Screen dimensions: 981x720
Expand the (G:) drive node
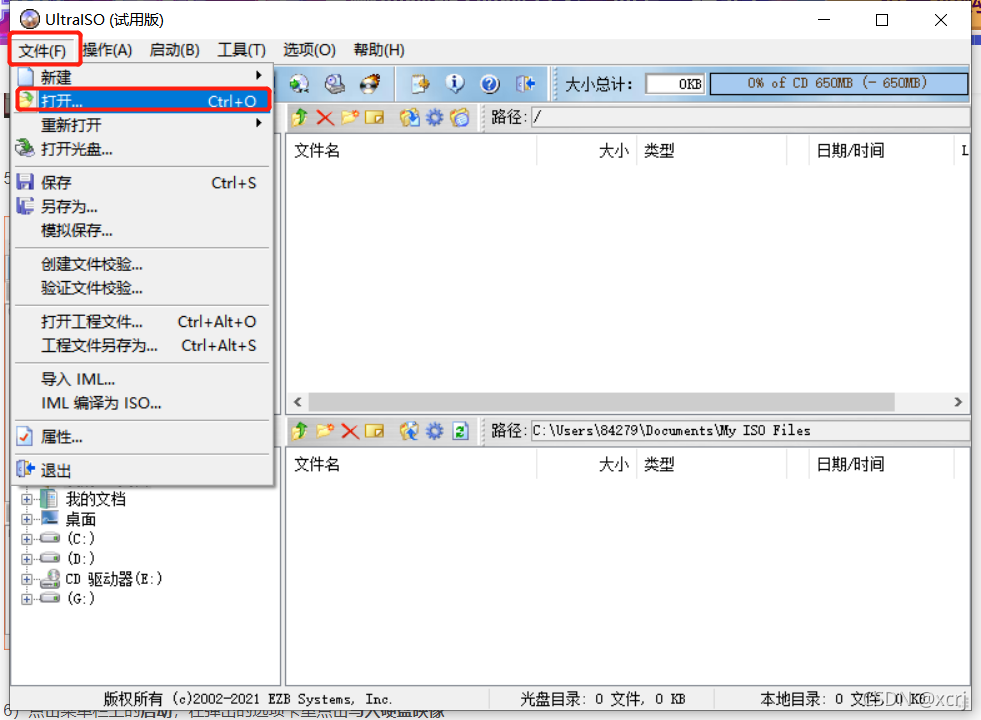click(26, 599)
